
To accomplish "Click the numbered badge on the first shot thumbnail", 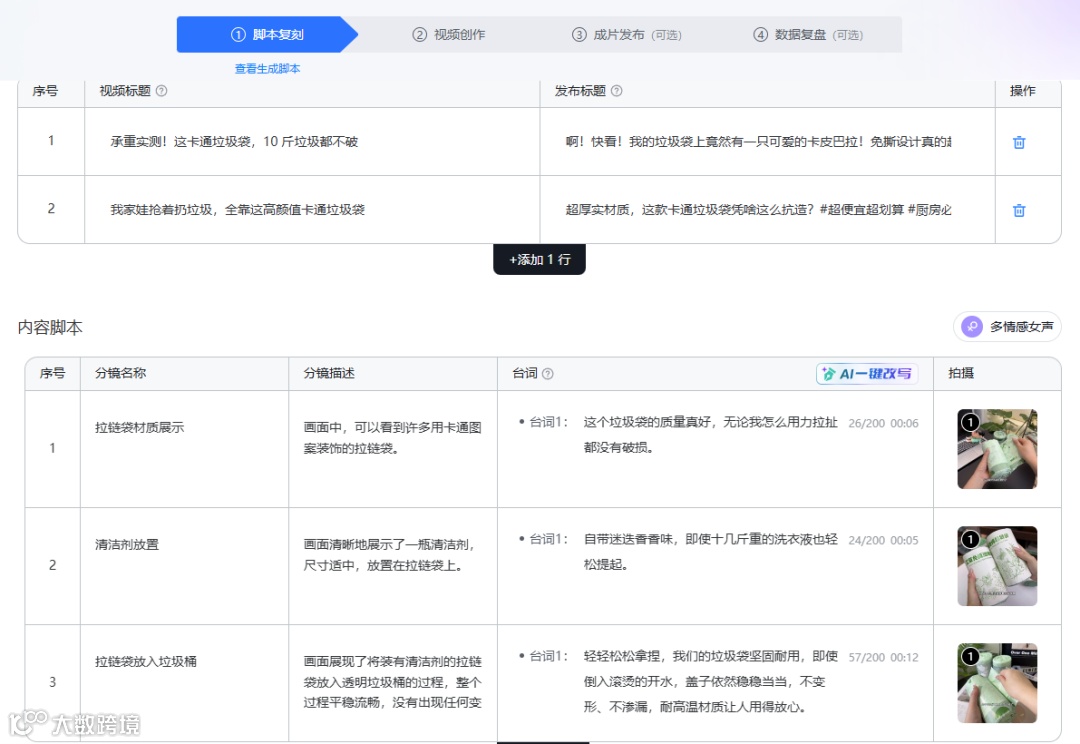I will 969,422.
